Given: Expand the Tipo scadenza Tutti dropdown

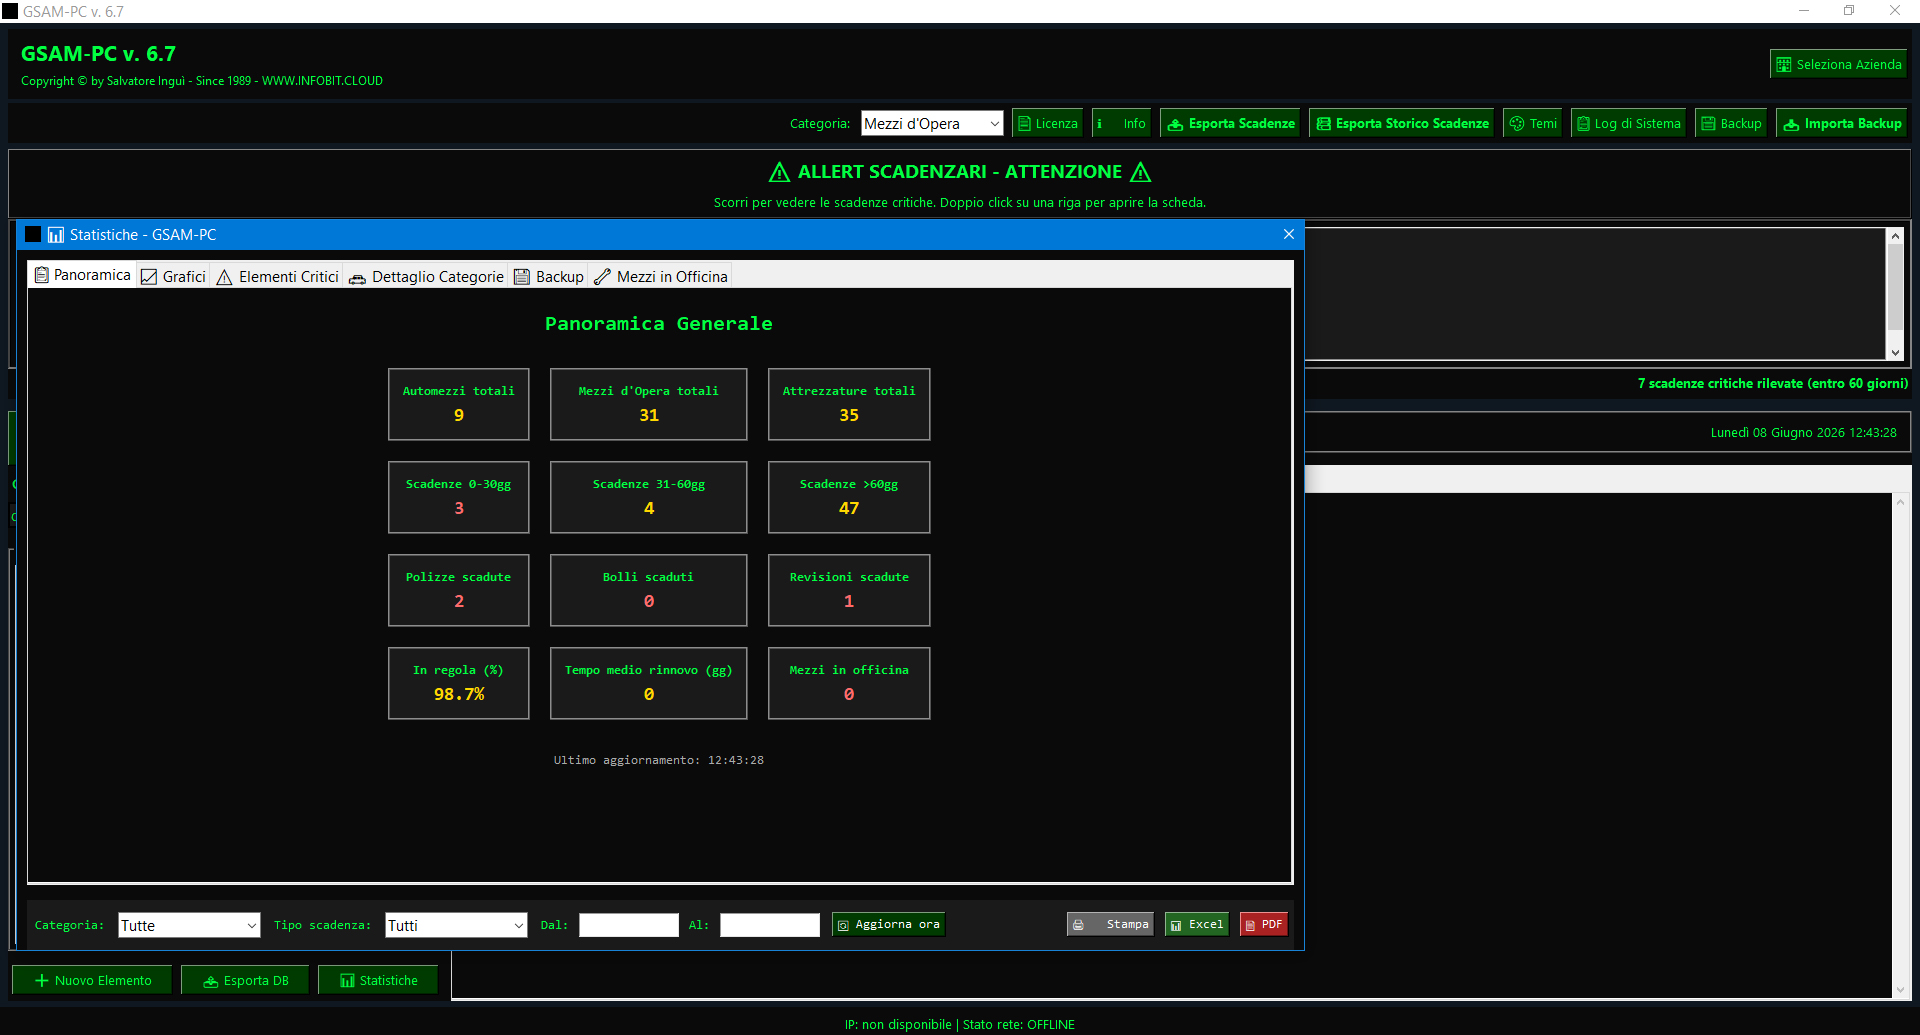Looking at the screenshot, I should tap(456, 925).
